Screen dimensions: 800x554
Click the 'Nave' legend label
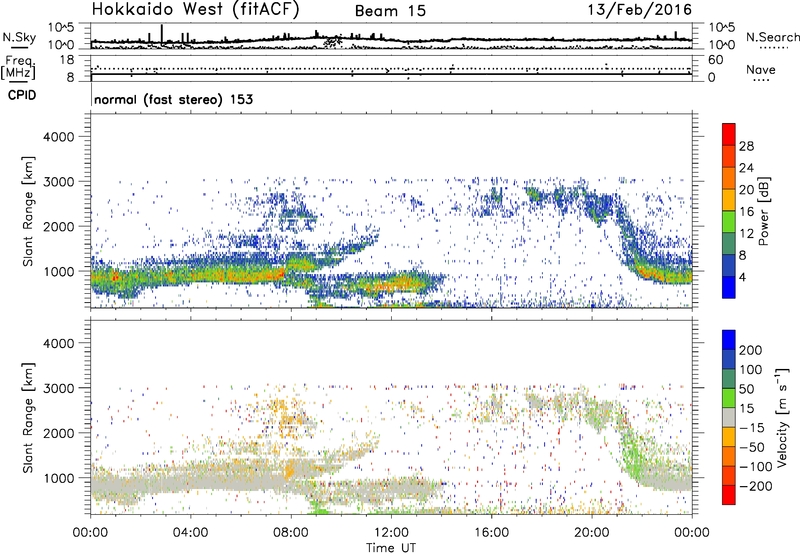(760, 70)
